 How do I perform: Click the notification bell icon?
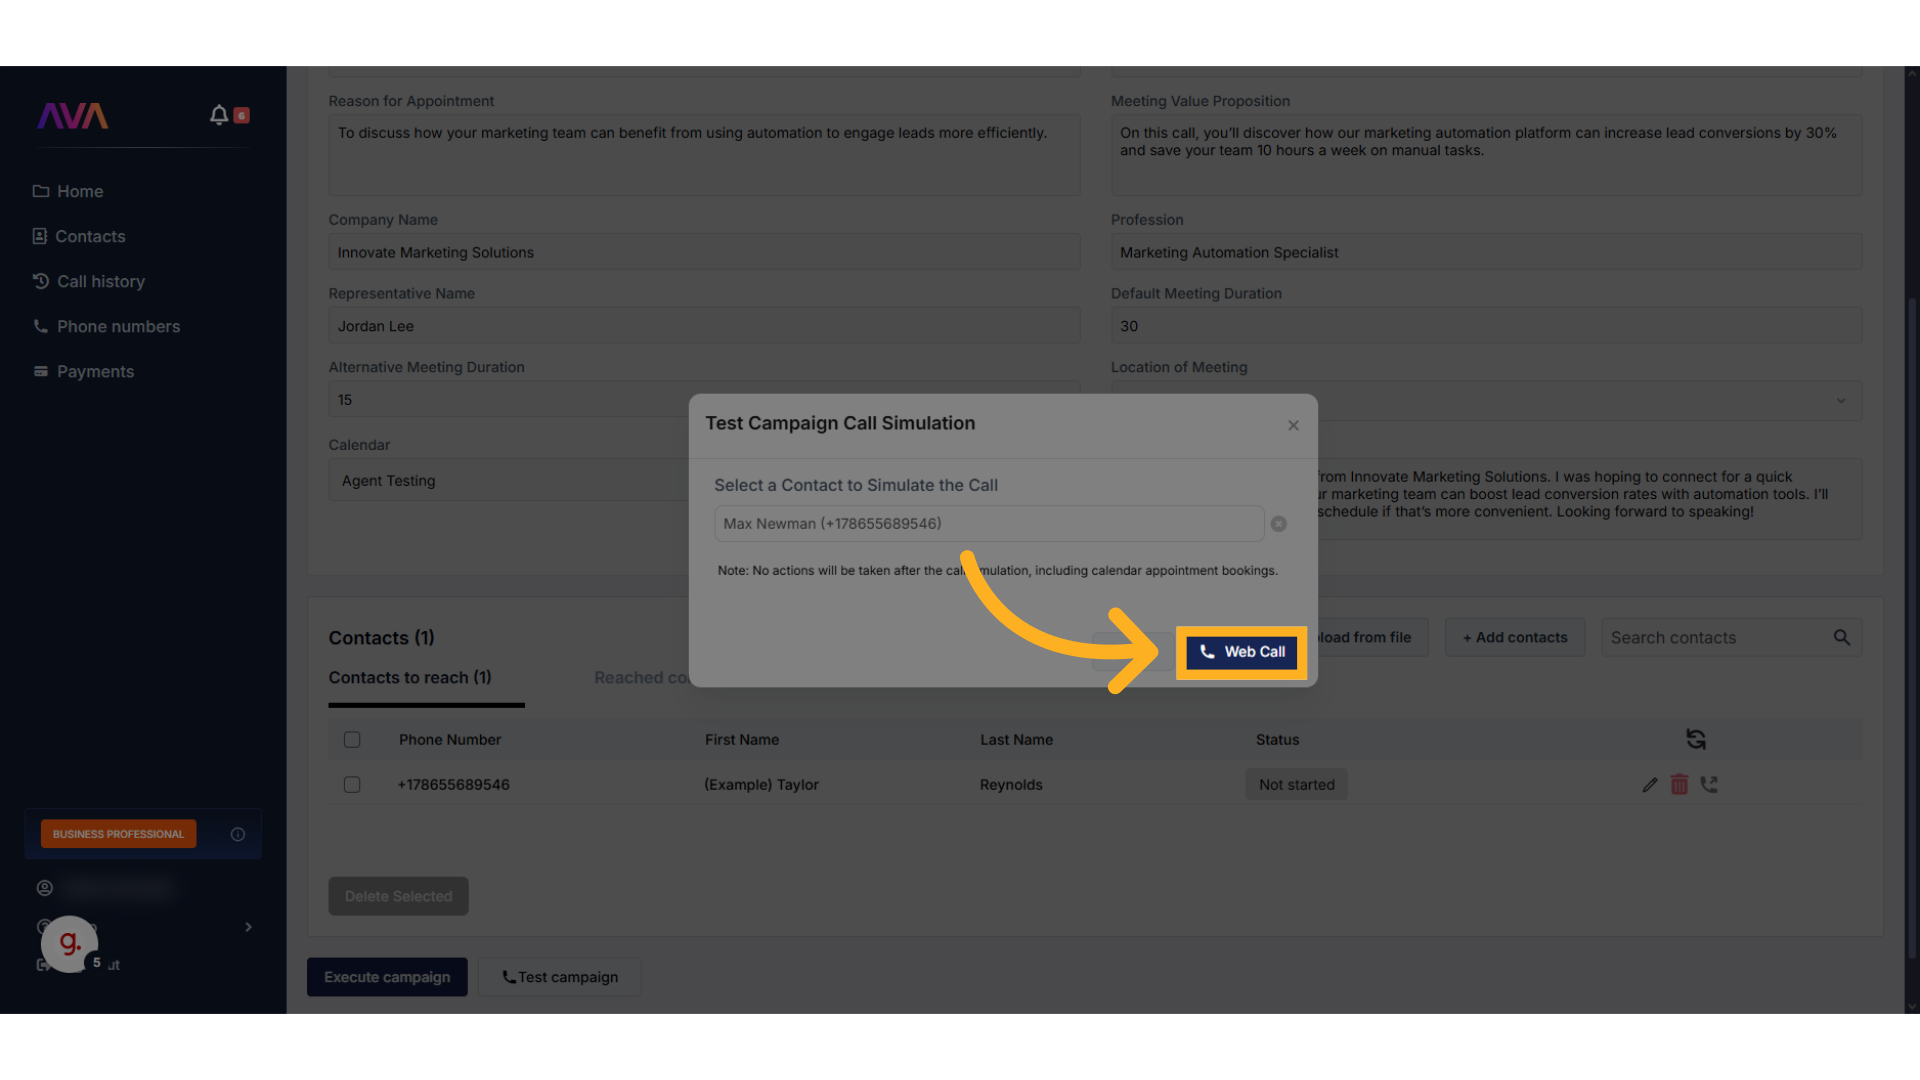(219, 115)
